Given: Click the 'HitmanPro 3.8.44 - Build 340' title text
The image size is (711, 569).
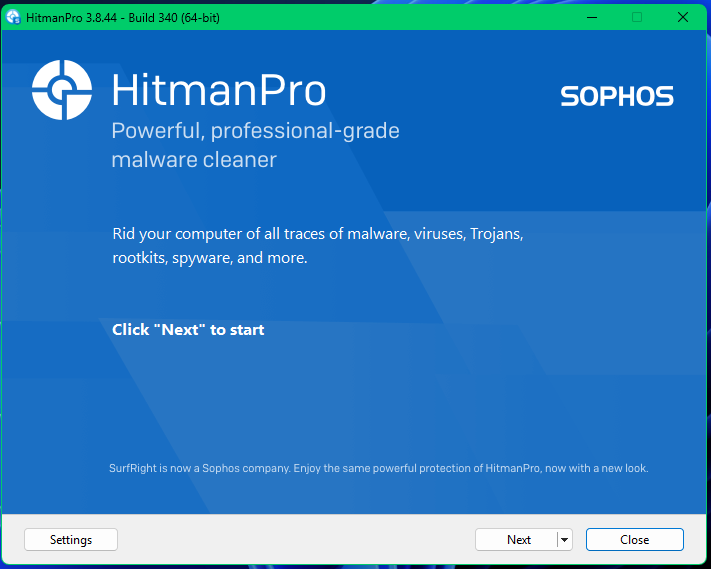Looking at the screenshot, I should (123, 18).
